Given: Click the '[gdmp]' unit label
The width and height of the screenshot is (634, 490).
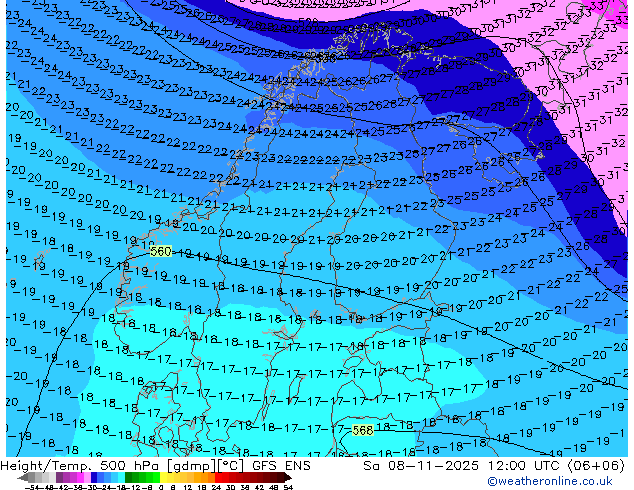Looking at the screenshot, I should pos(191,466).
